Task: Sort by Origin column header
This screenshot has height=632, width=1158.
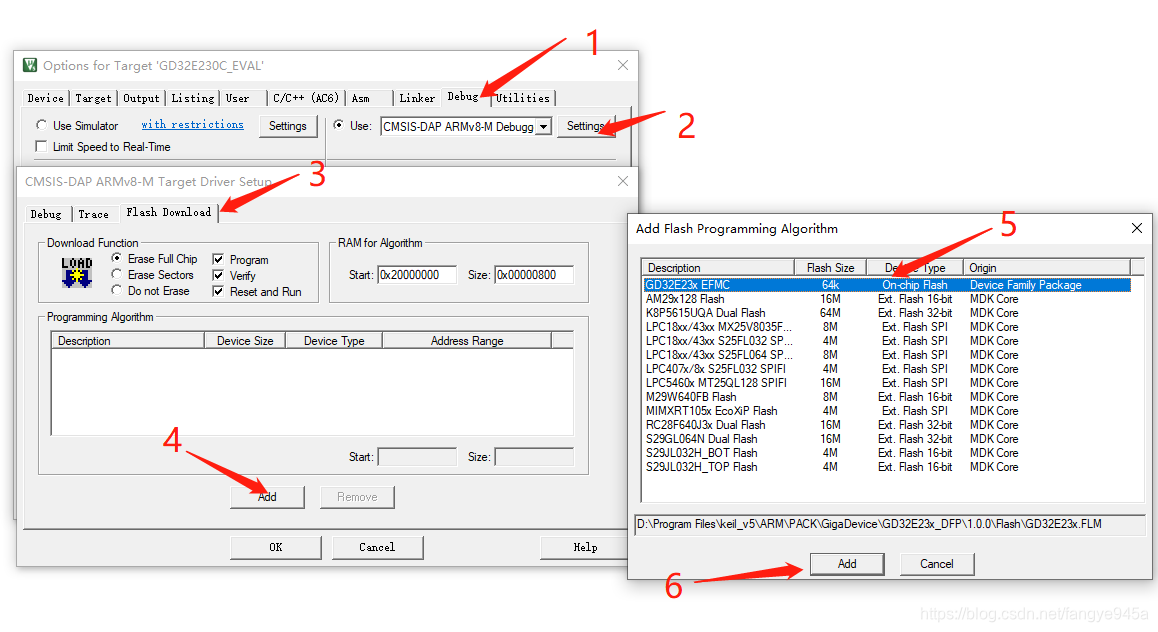Action: [x=1046, y=267]
